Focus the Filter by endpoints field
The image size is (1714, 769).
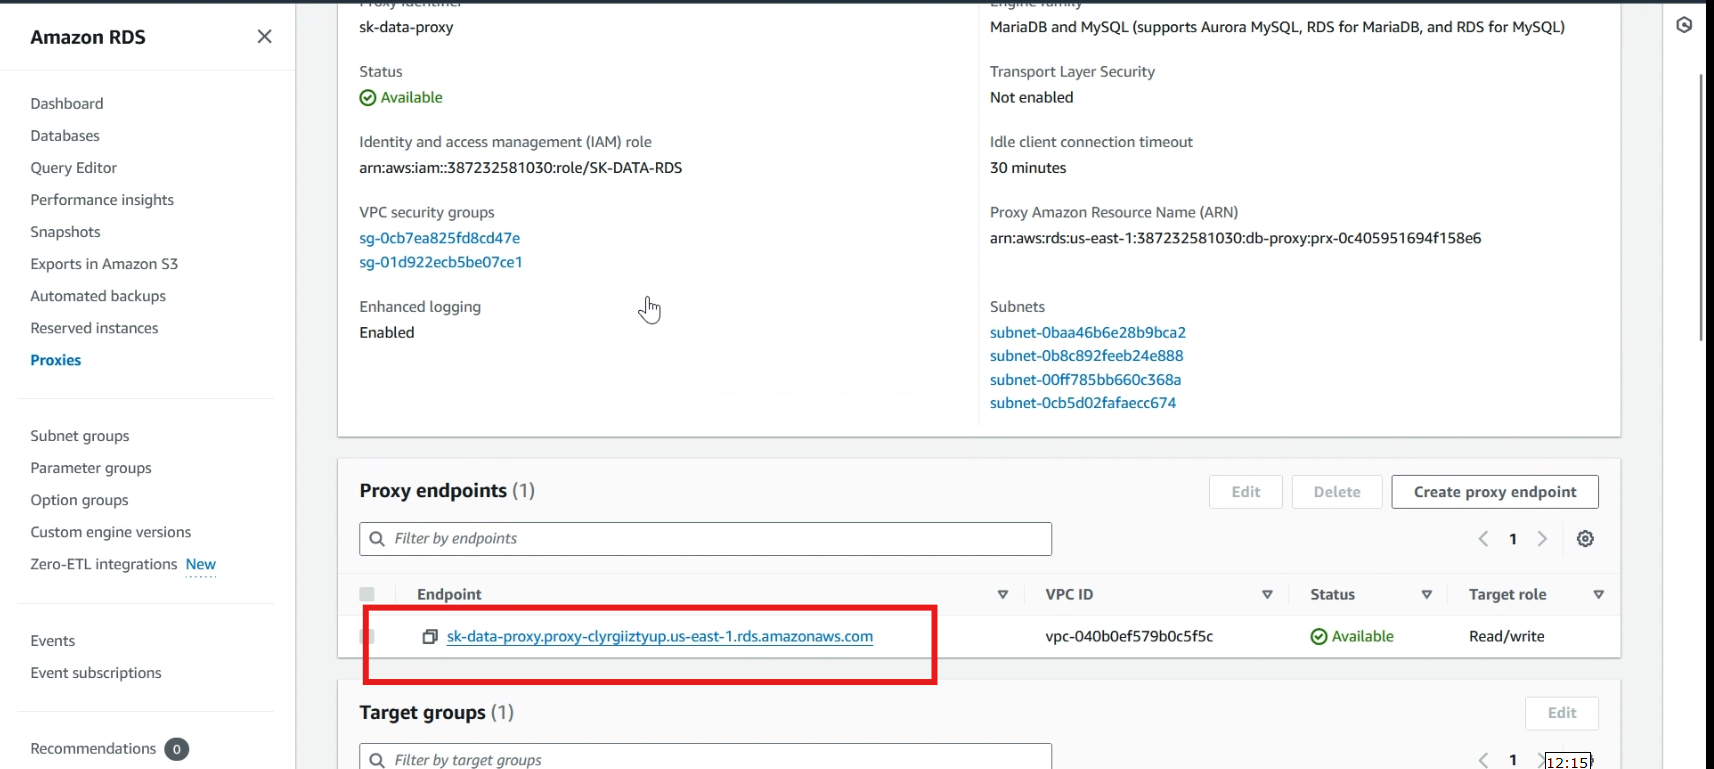pos(705,539)
